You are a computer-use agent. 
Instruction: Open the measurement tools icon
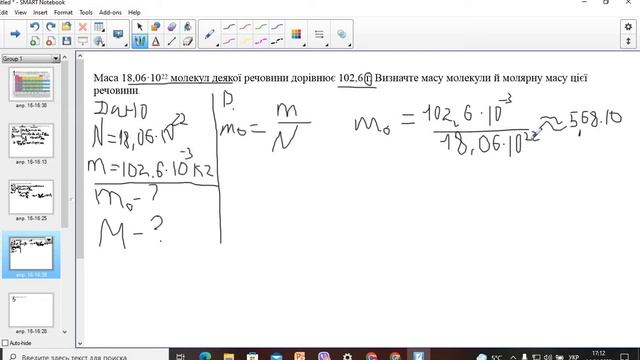click(99, 41)
